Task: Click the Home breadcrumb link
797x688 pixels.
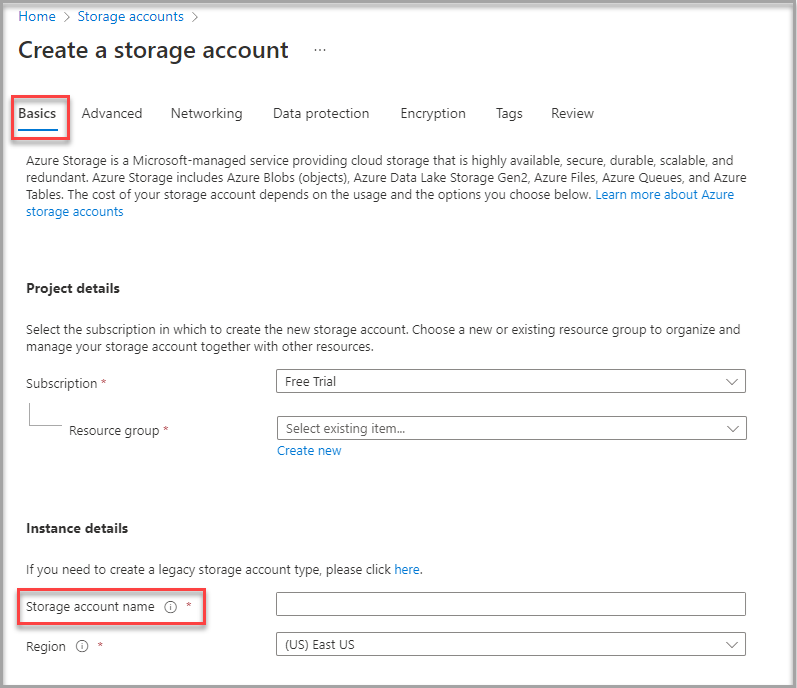Action: [x=37, y=17]
